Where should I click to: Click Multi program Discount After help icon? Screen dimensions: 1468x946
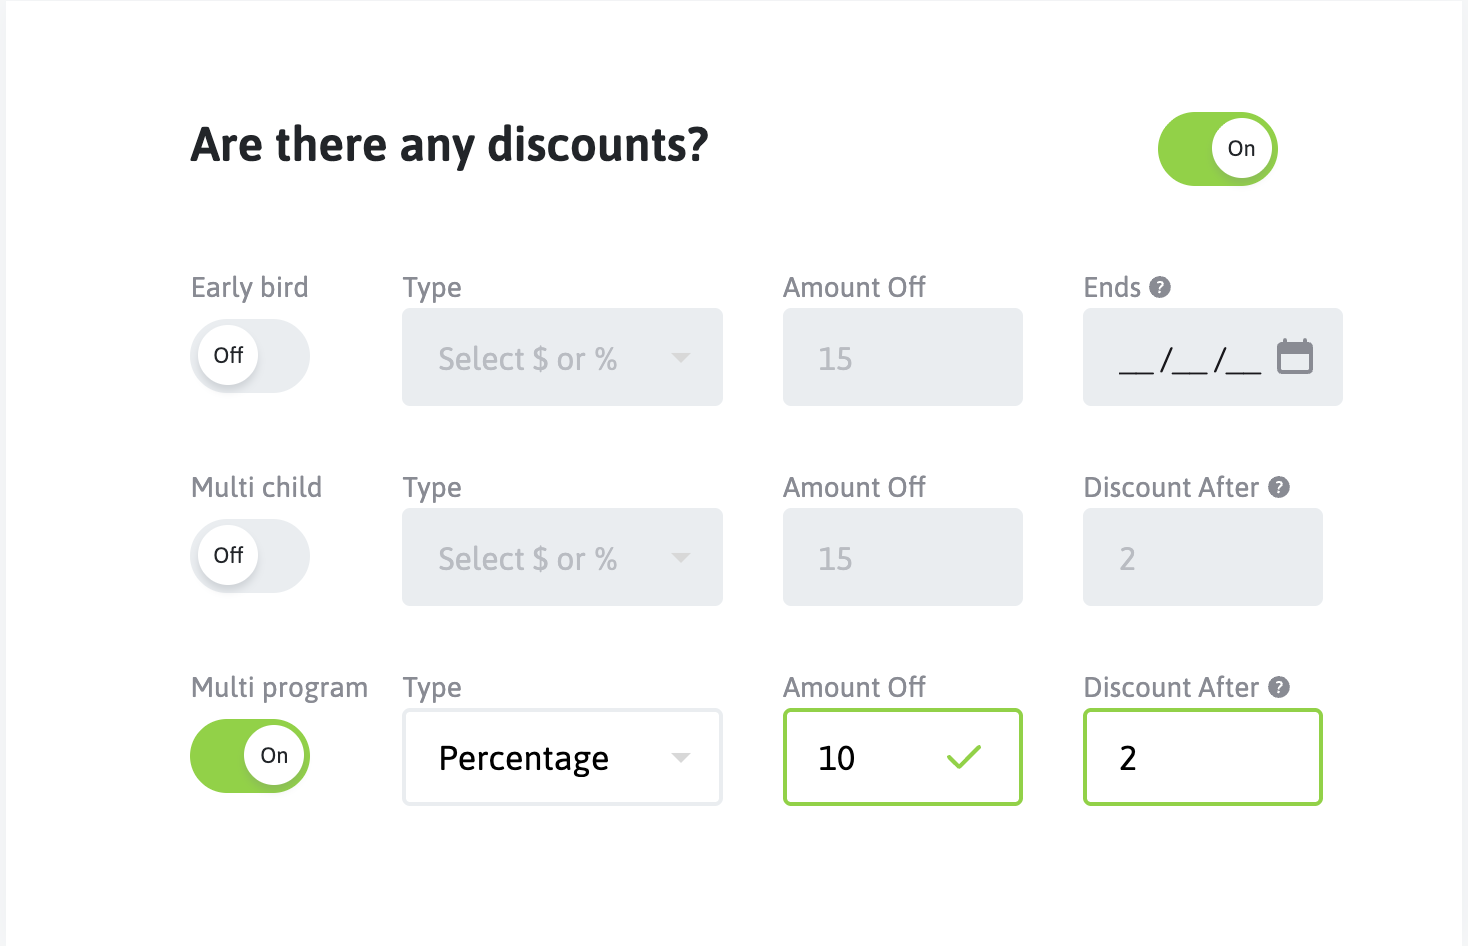click(1279, 688)
